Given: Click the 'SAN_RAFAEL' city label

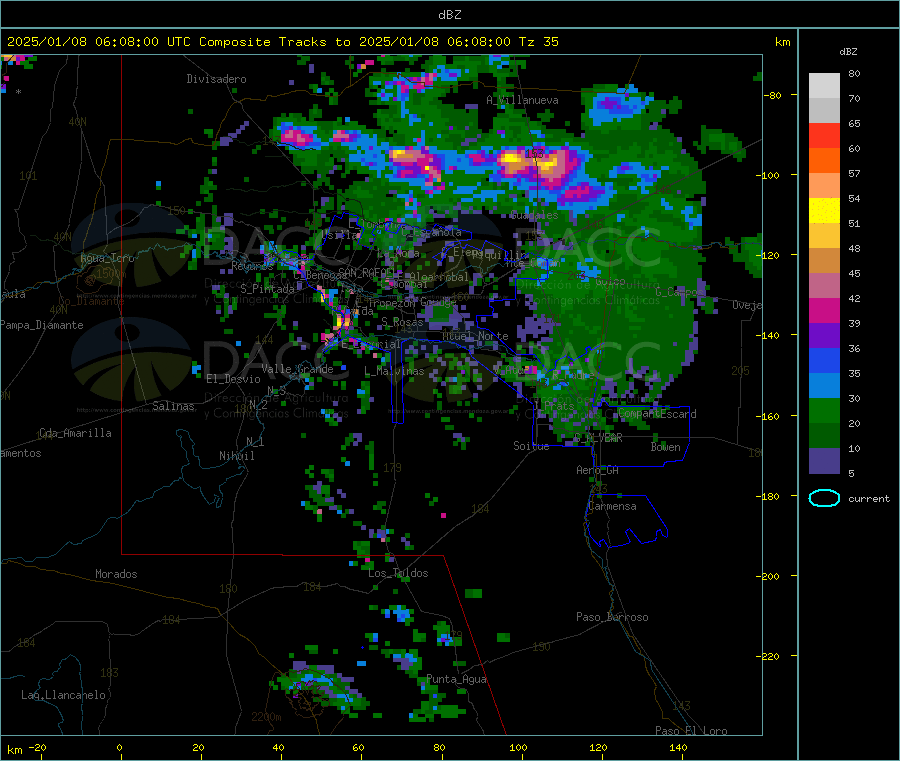Looking at the screenshot, I should (367, 272).
